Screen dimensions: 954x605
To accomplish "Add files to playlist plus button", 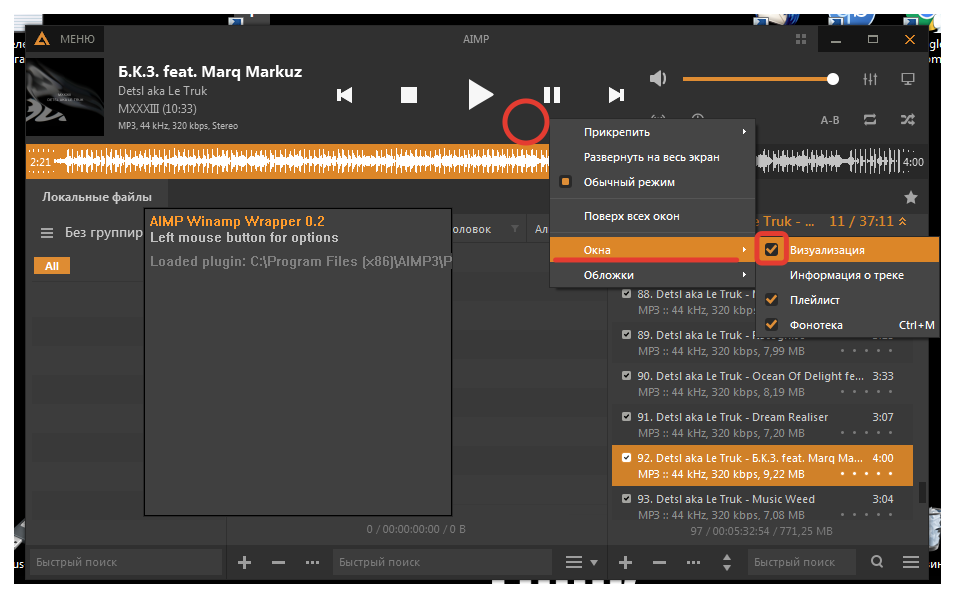I will coord(625,562).
